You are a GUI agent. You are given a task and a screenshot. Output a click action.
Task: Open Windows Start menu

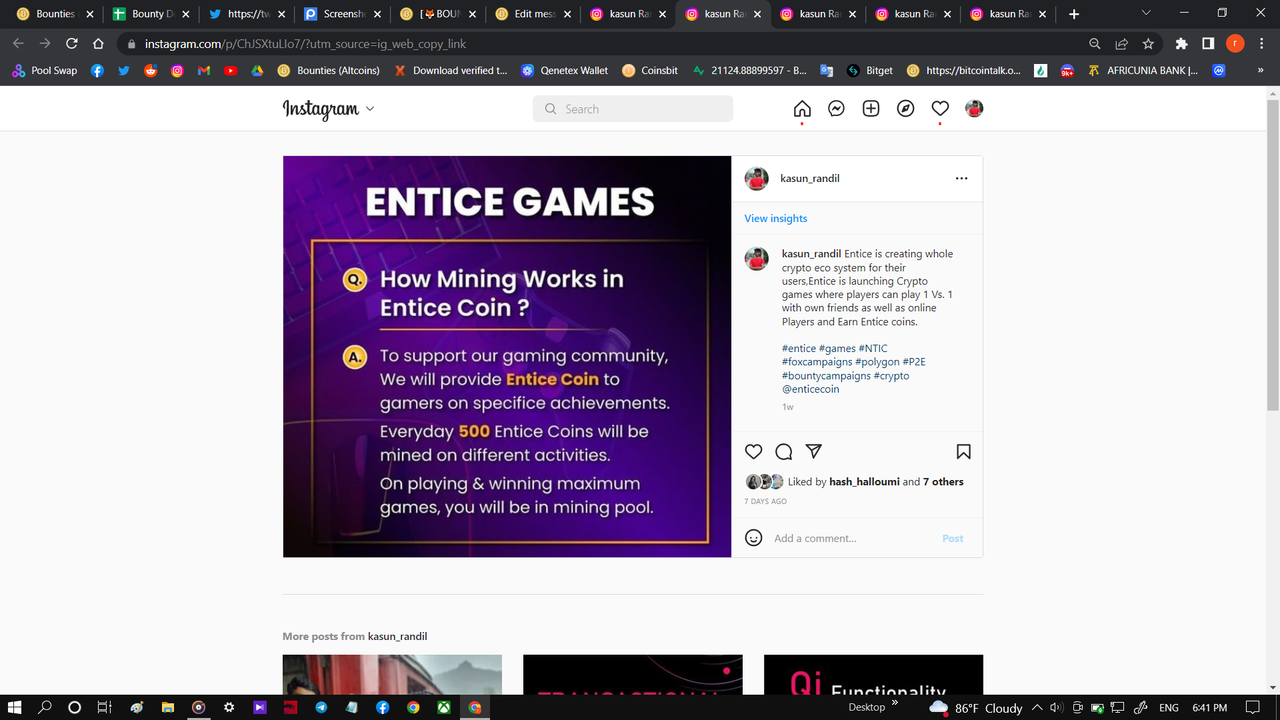(16, 707)
